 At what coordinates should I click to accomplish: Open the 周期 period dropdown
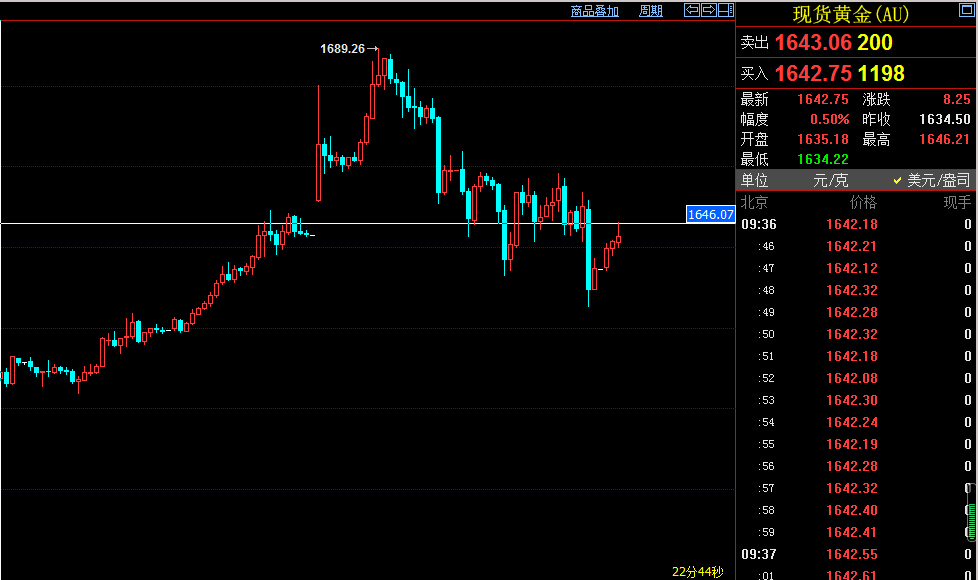coord(650,11)
